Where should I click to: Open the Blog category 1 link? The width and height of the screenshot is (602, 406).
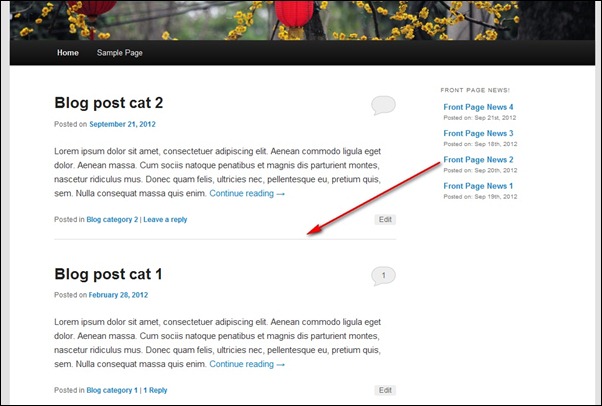click(112, 390)
